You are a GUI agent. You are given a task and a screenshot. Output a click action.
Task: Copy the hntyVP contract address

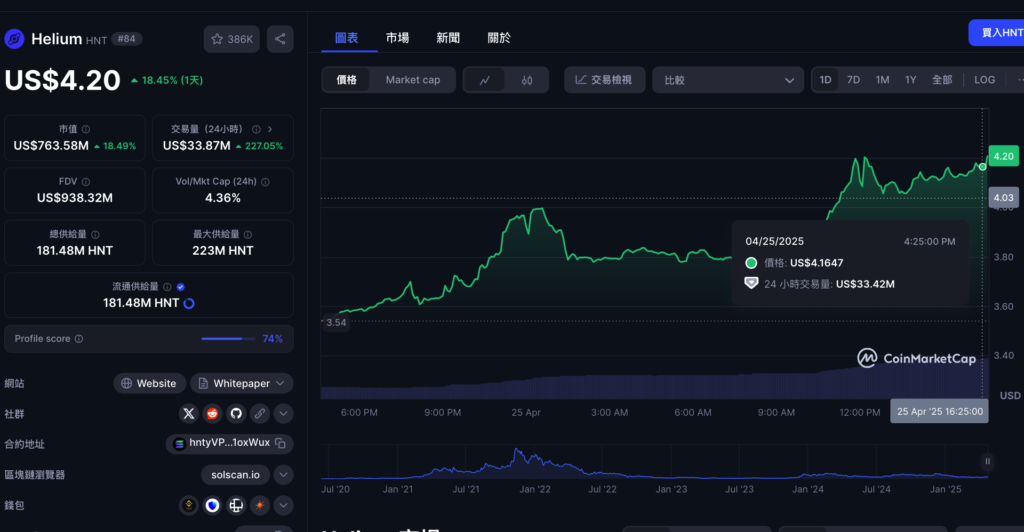(x=281, y=443)
